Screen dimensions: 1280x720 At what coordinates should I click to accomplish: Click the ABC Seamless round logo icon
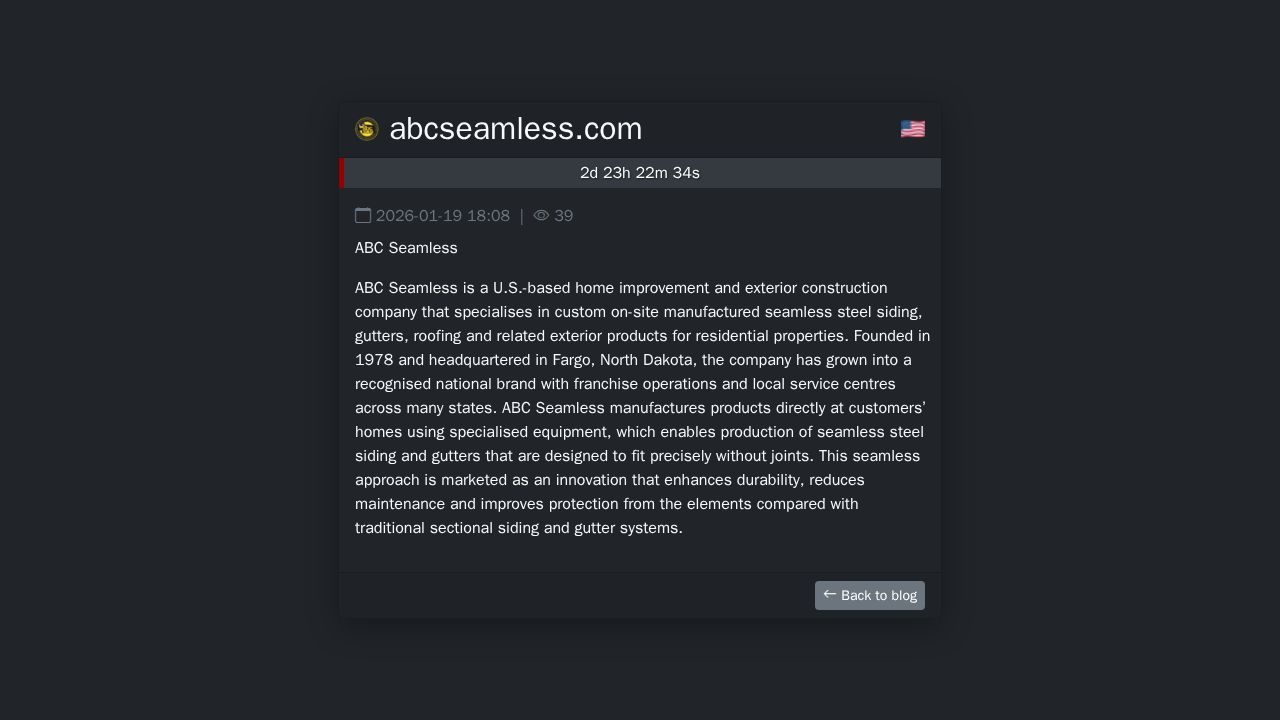[367, 129]
